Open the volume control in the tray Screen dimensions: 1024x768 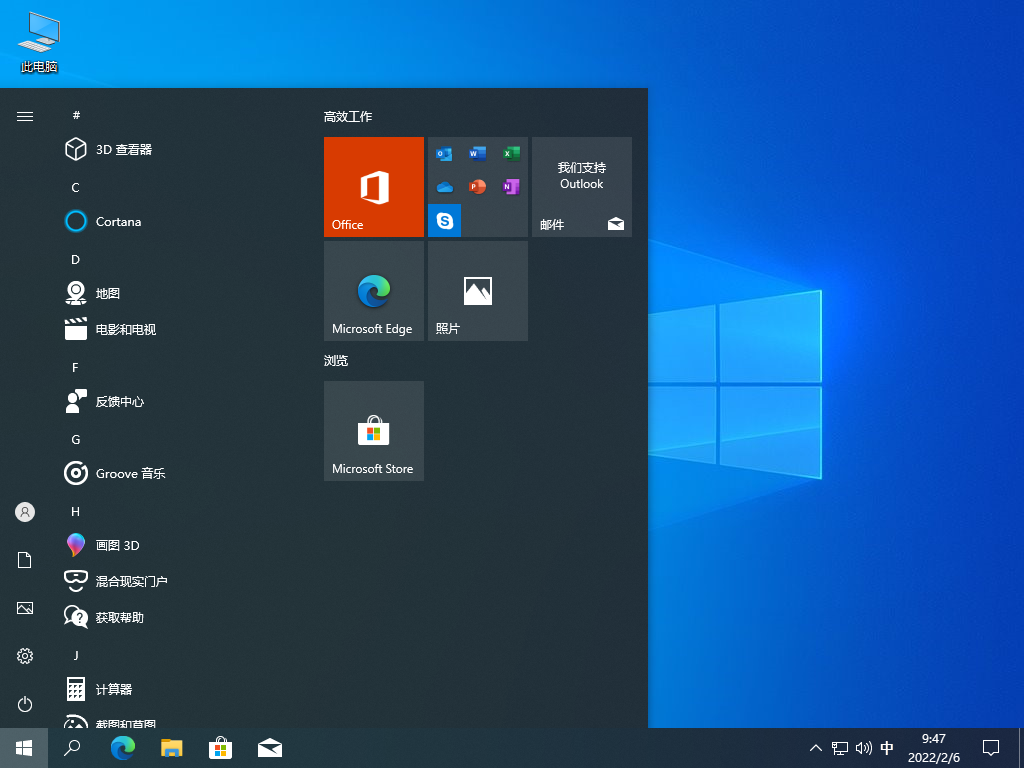pos(863,747)
